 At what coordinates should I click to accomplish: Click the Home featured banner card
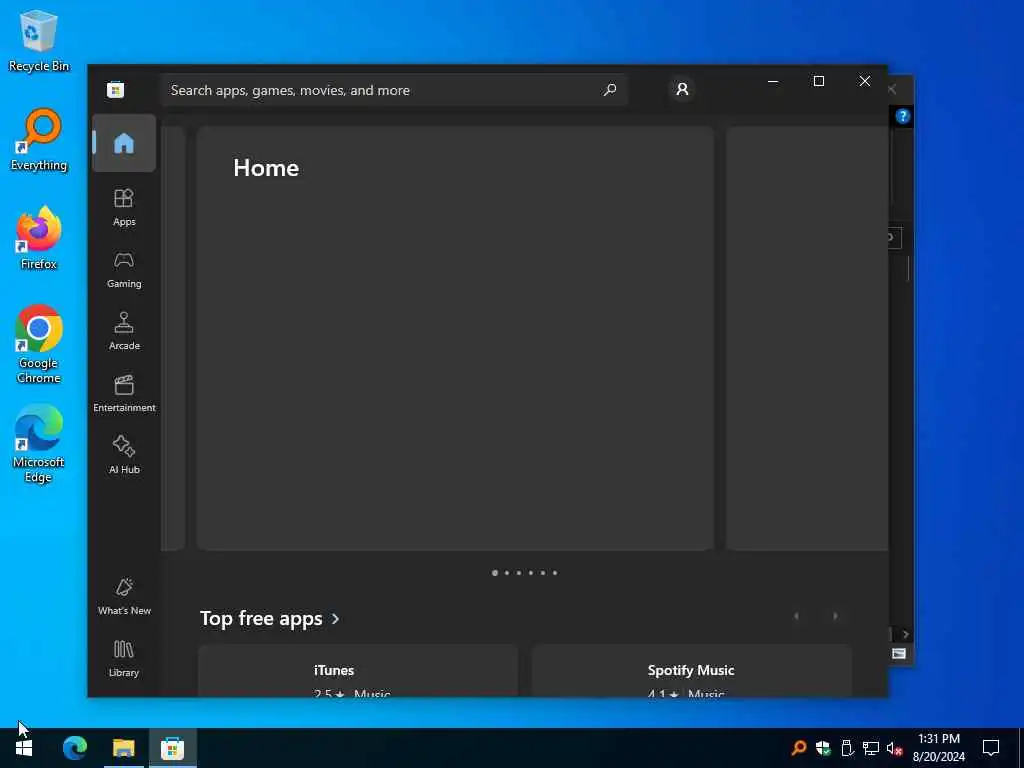pyautogui.click(x=455, y=338)
